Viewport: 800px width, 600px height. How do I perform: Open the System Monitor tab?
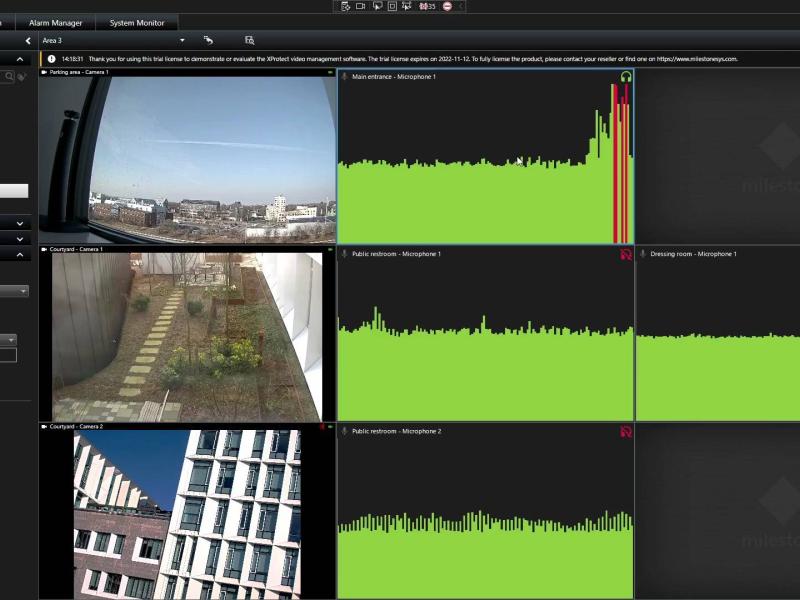pyautogui.click(x=135, y=22)
